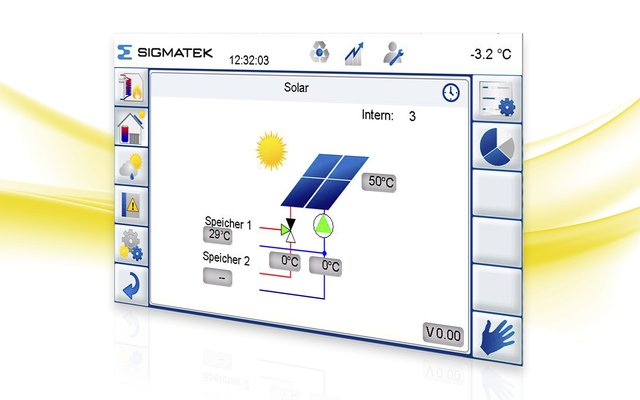
Task: Click the solar panel collector graphic
Action: pos(324,181)
